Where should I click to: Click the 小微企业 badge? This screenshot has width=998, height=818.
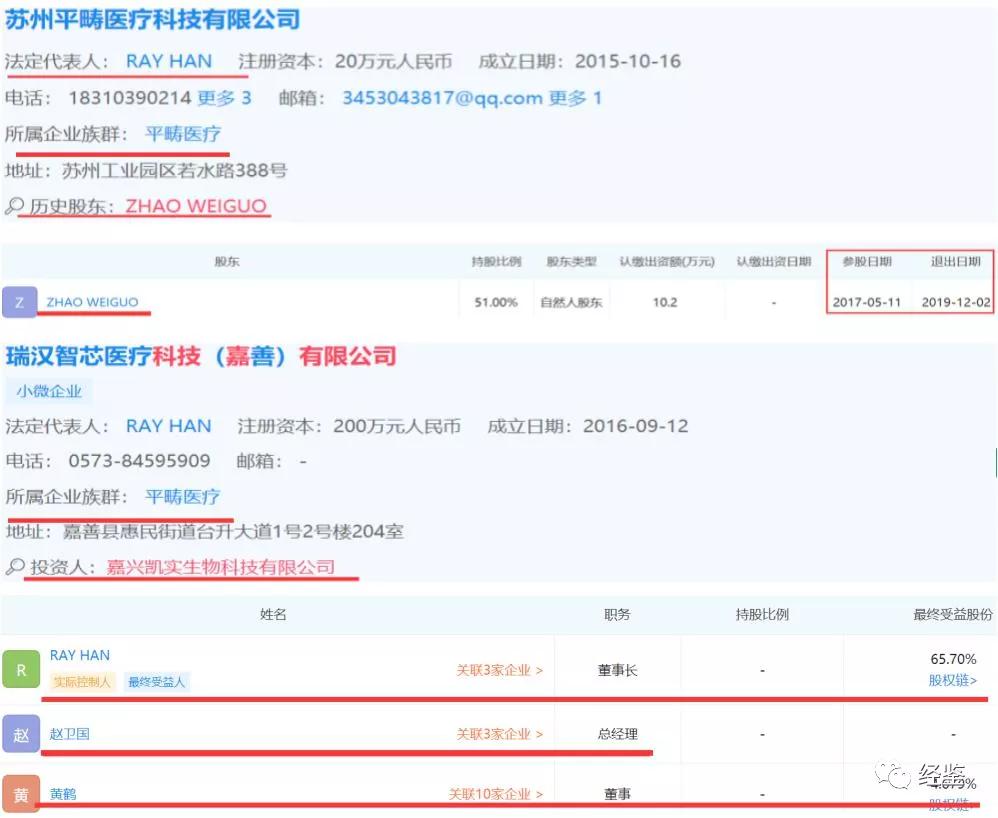(49, 392)
